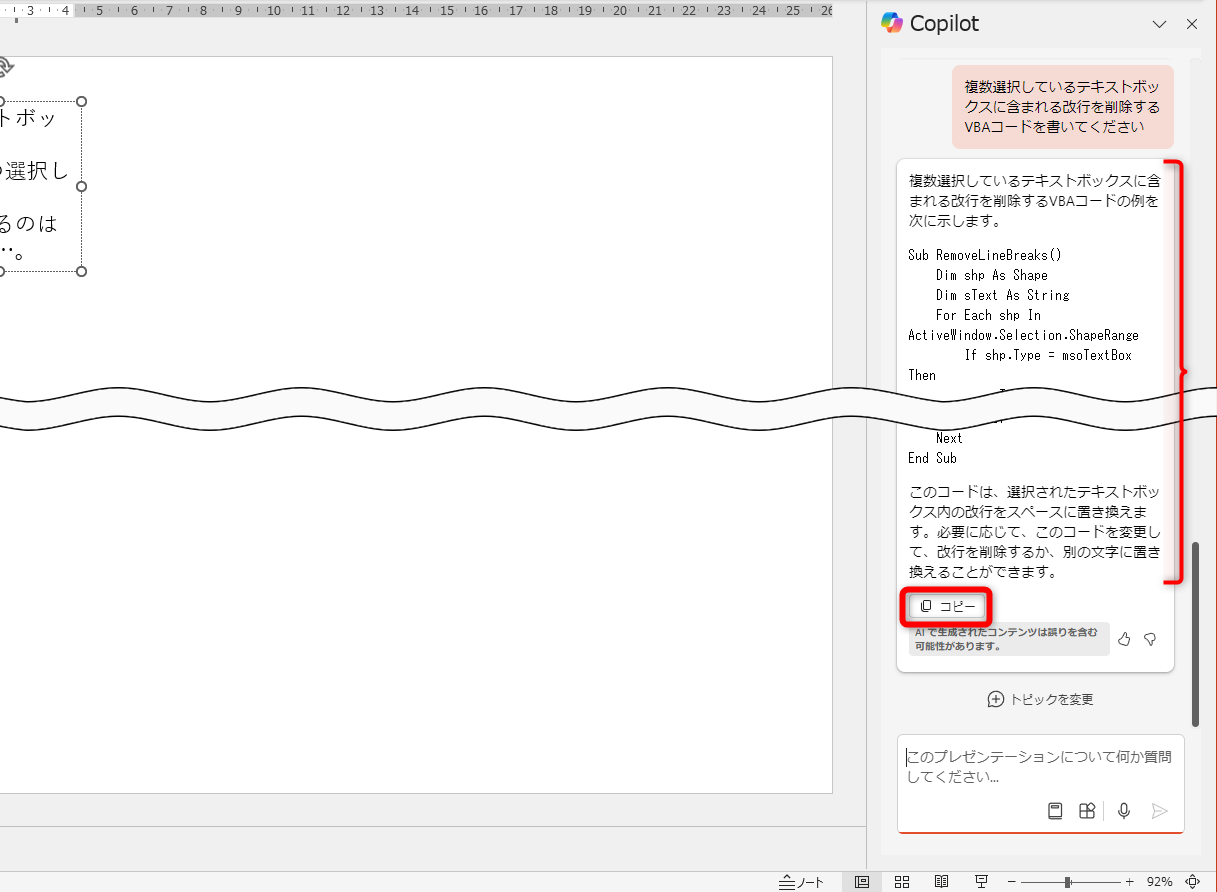Viewport: 1217px width, 892px height.
Task: Start the slide show from status bar
Action: [981, 881]
